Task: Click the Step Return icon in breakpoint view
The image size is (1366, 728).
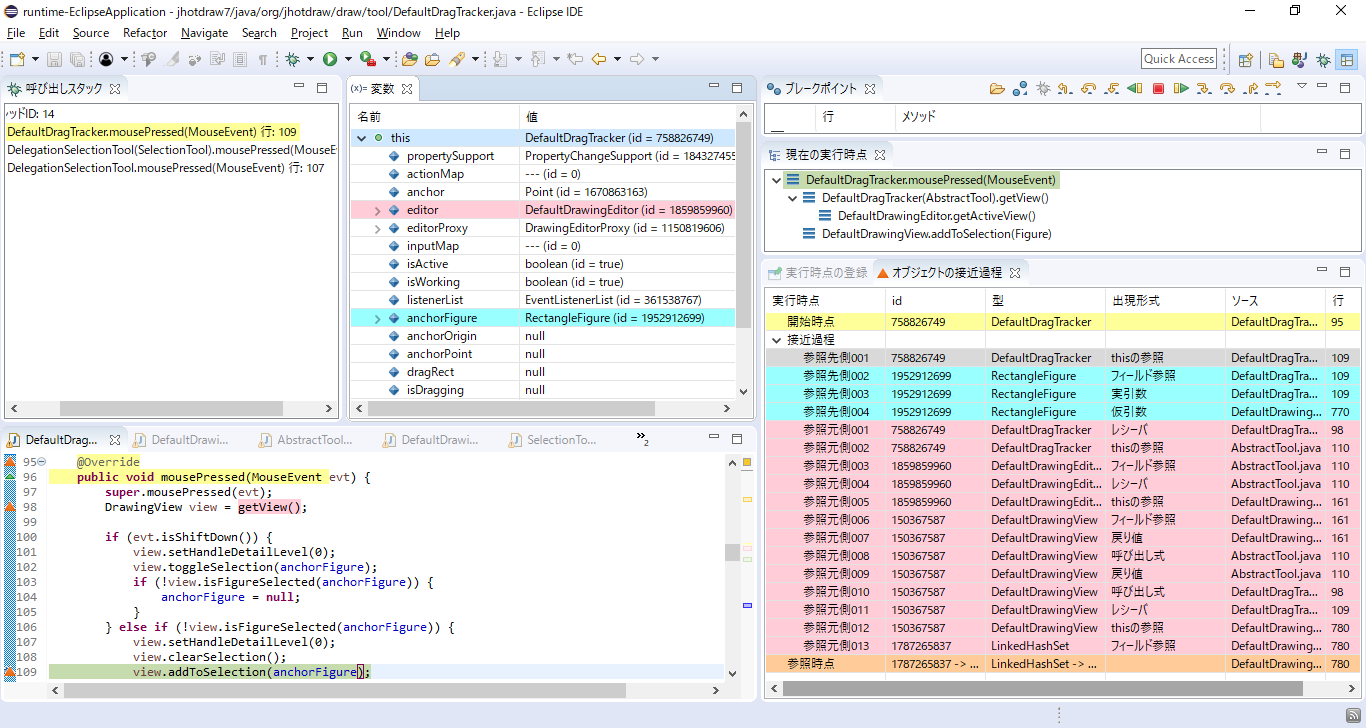Action: click(1250, 88)
